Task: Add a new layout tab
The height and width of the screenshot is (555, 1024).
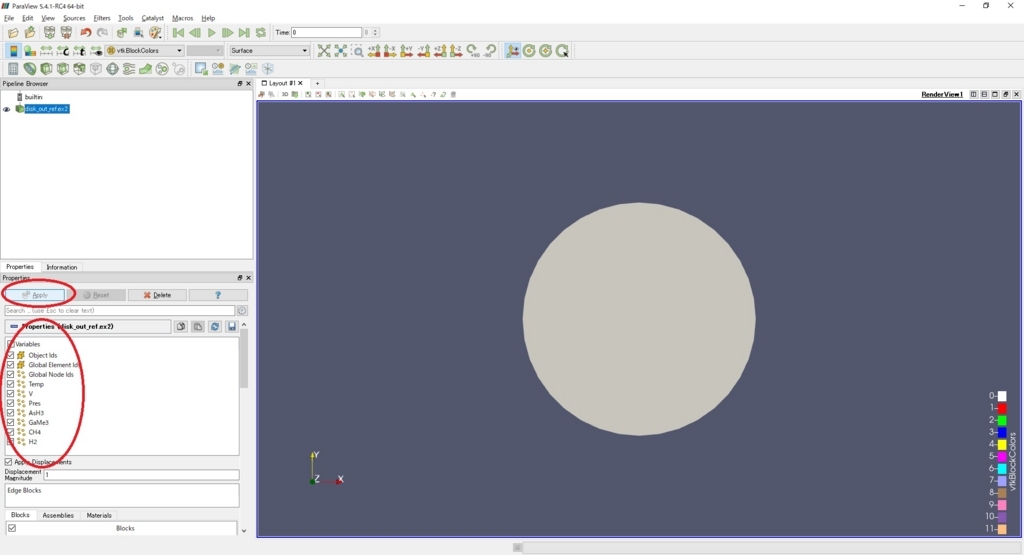Action: pos(317,84)
